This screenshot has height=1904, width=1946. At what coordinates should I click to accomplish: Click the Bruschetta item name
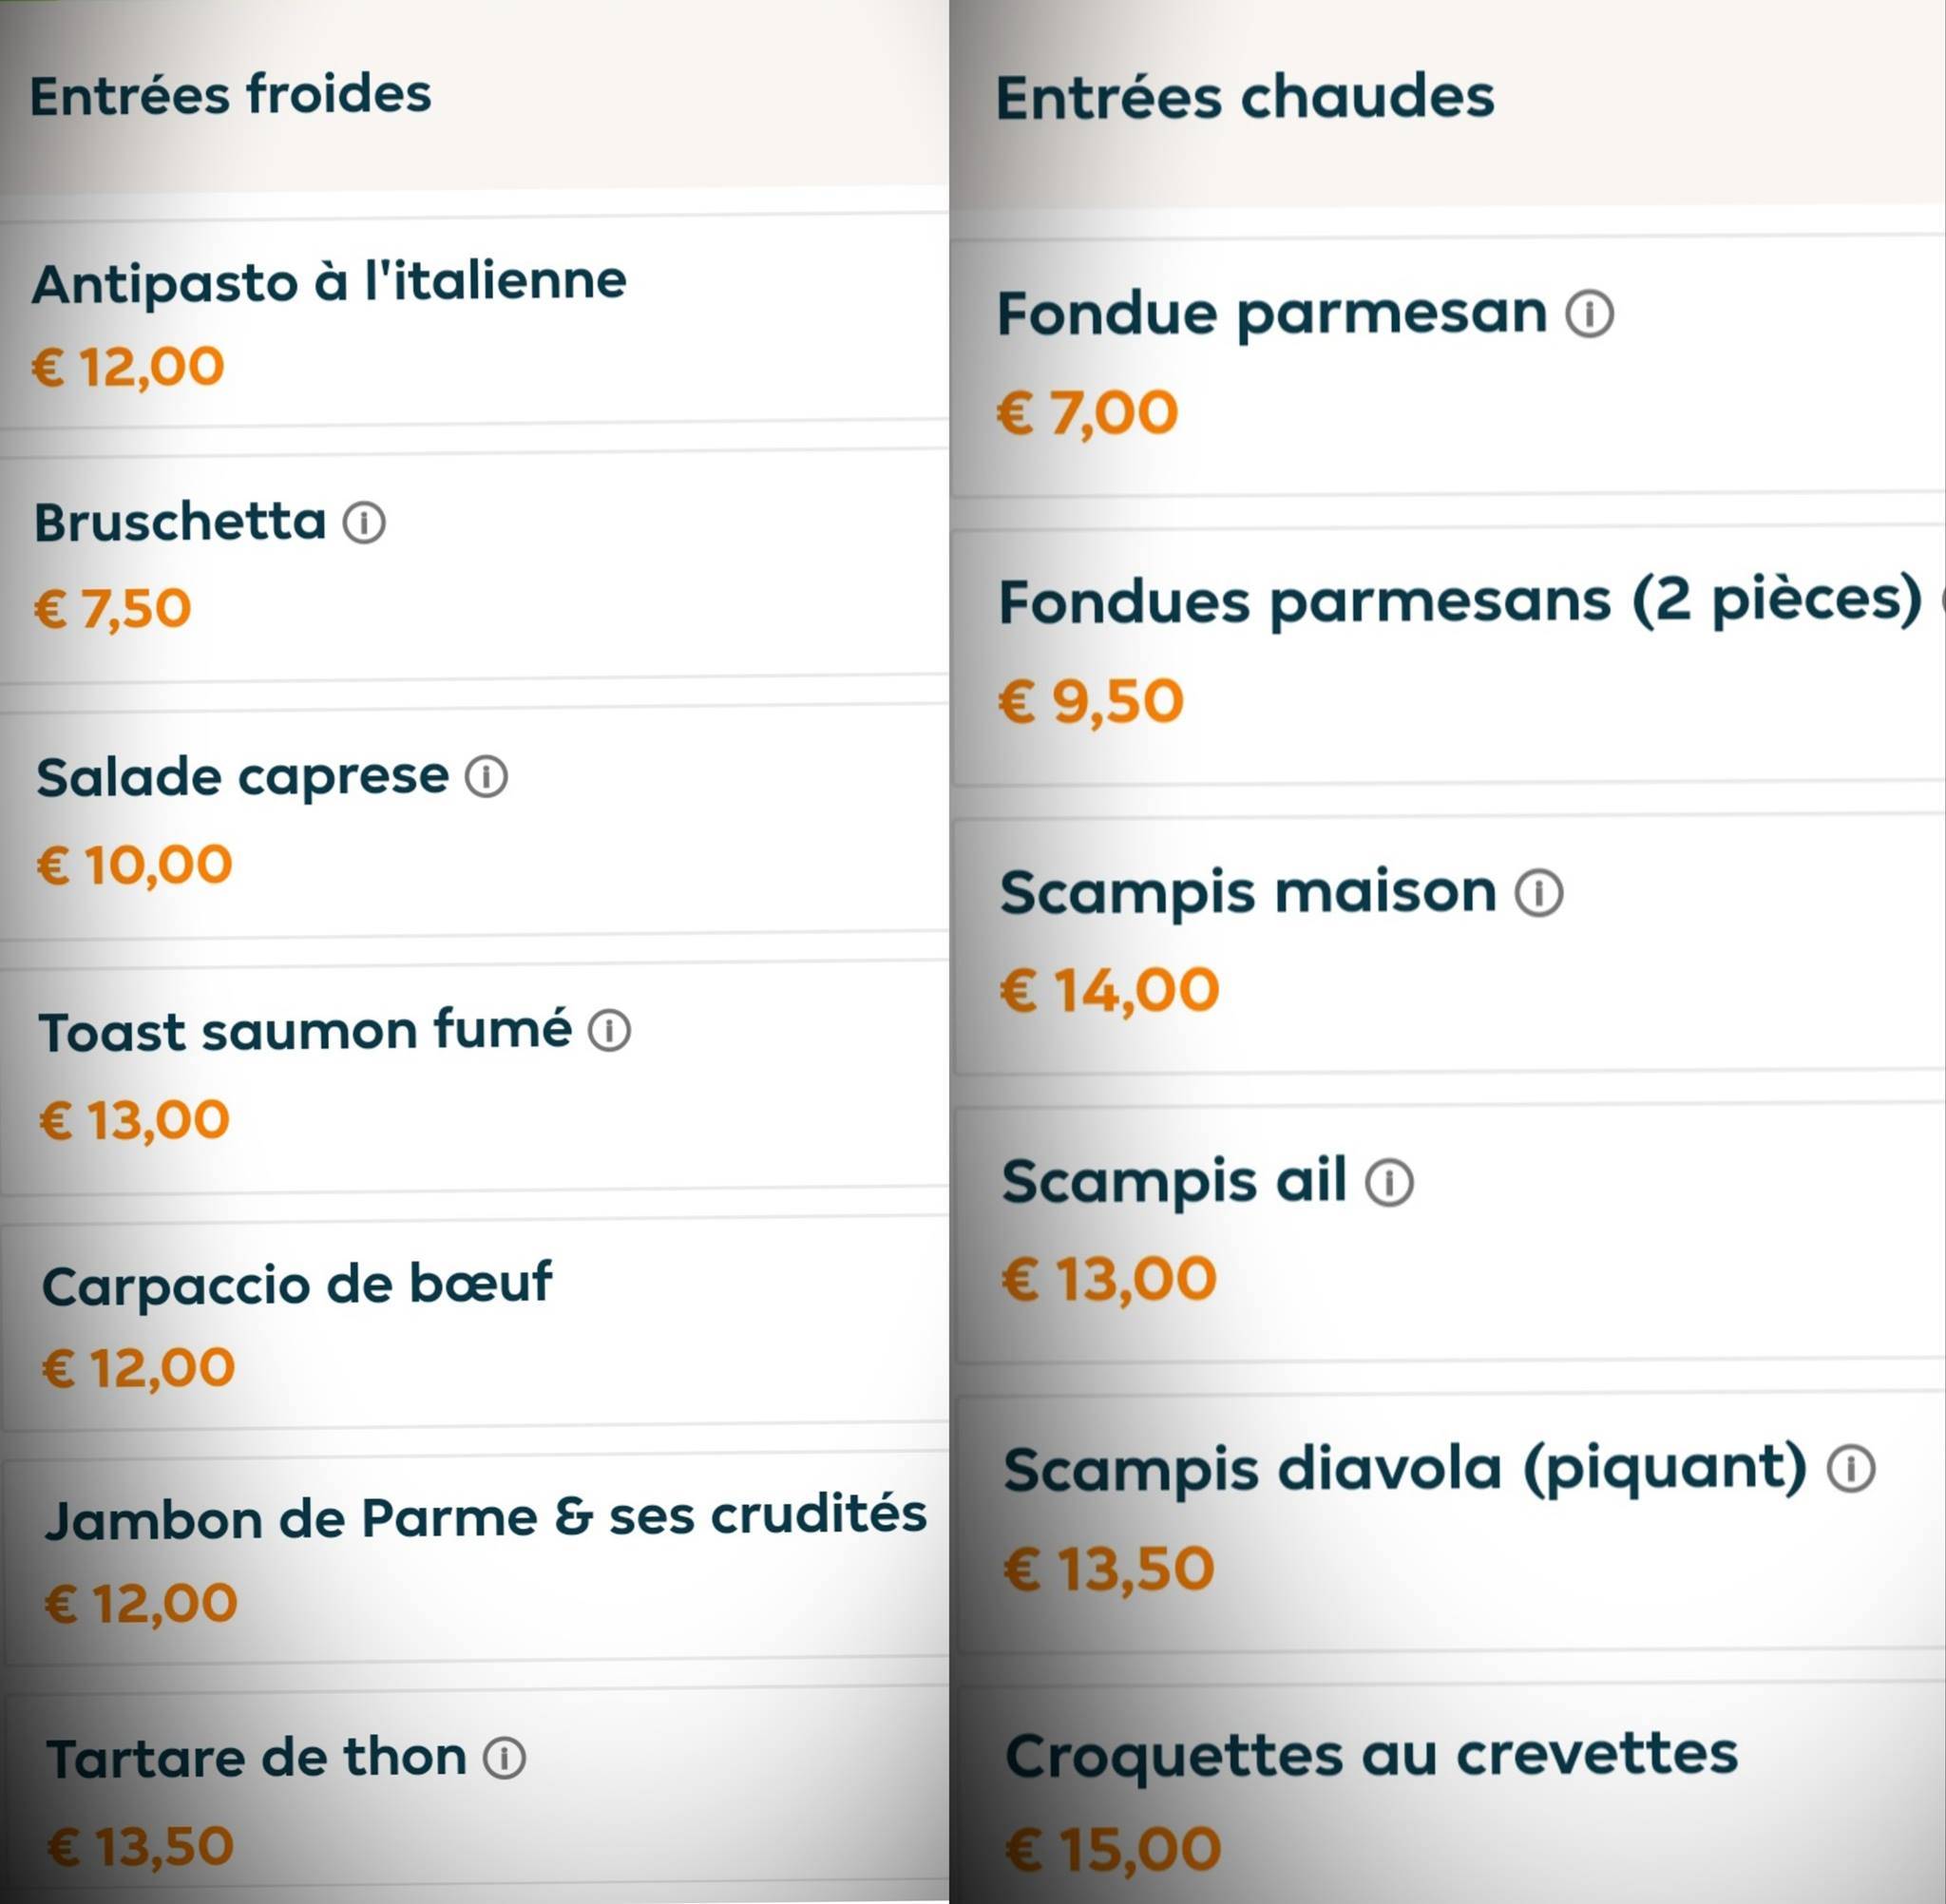pos(178,519)
